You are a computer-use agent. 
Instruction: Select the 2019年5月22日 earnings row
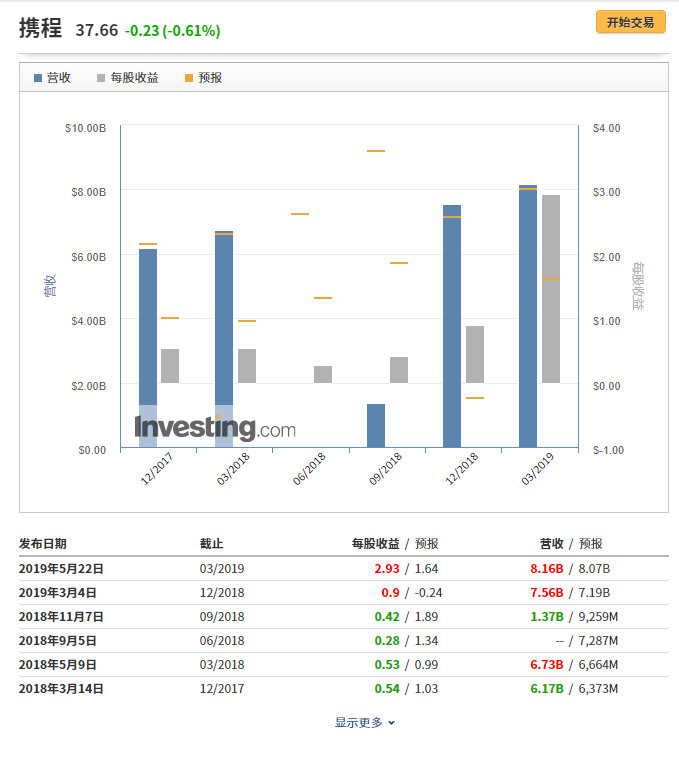61,569
